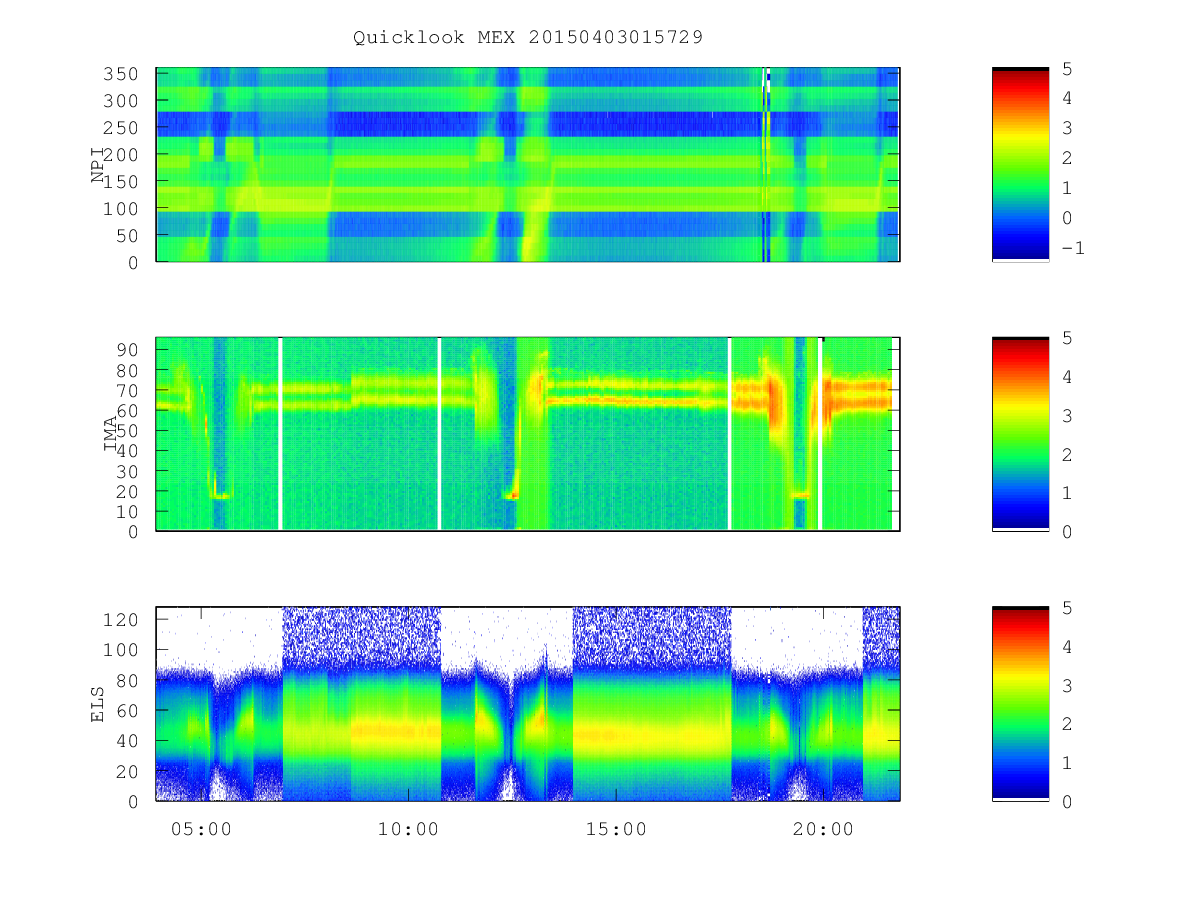
Task: Click the "1" label on ELS color bar
Action: pyautogui.click(x=1067, y=762)
